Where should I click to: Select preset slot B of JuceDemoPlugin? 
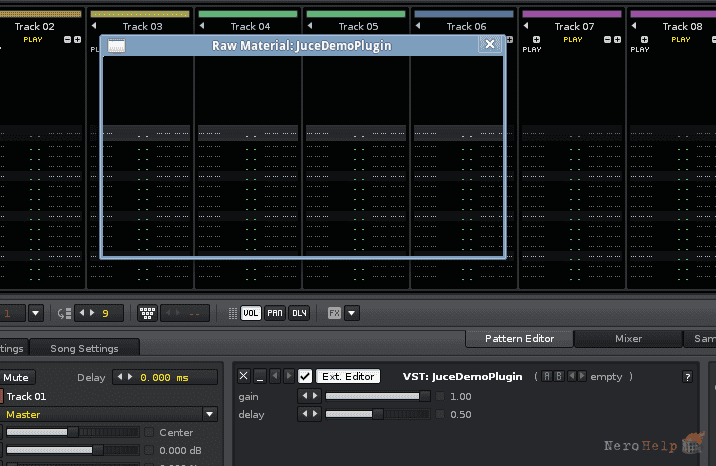pos(558,377)
